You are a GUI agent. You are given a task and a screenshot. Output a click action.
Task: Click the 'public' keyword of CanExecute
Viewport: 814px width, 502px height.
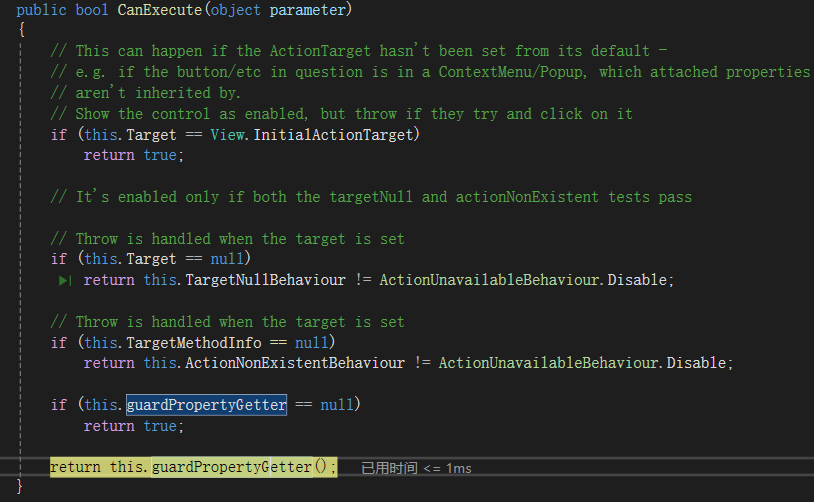41,9
